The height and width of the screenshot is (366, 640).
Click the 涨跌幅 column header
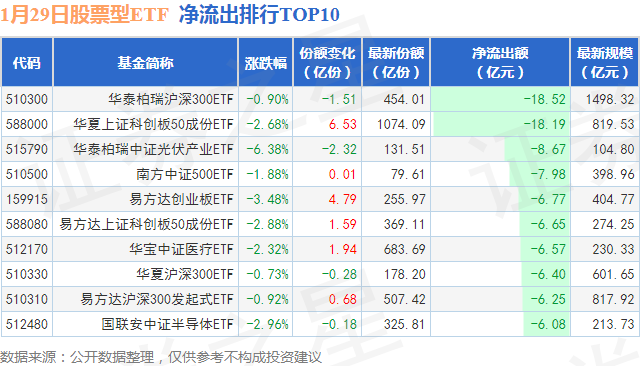(x=266, y=62)
